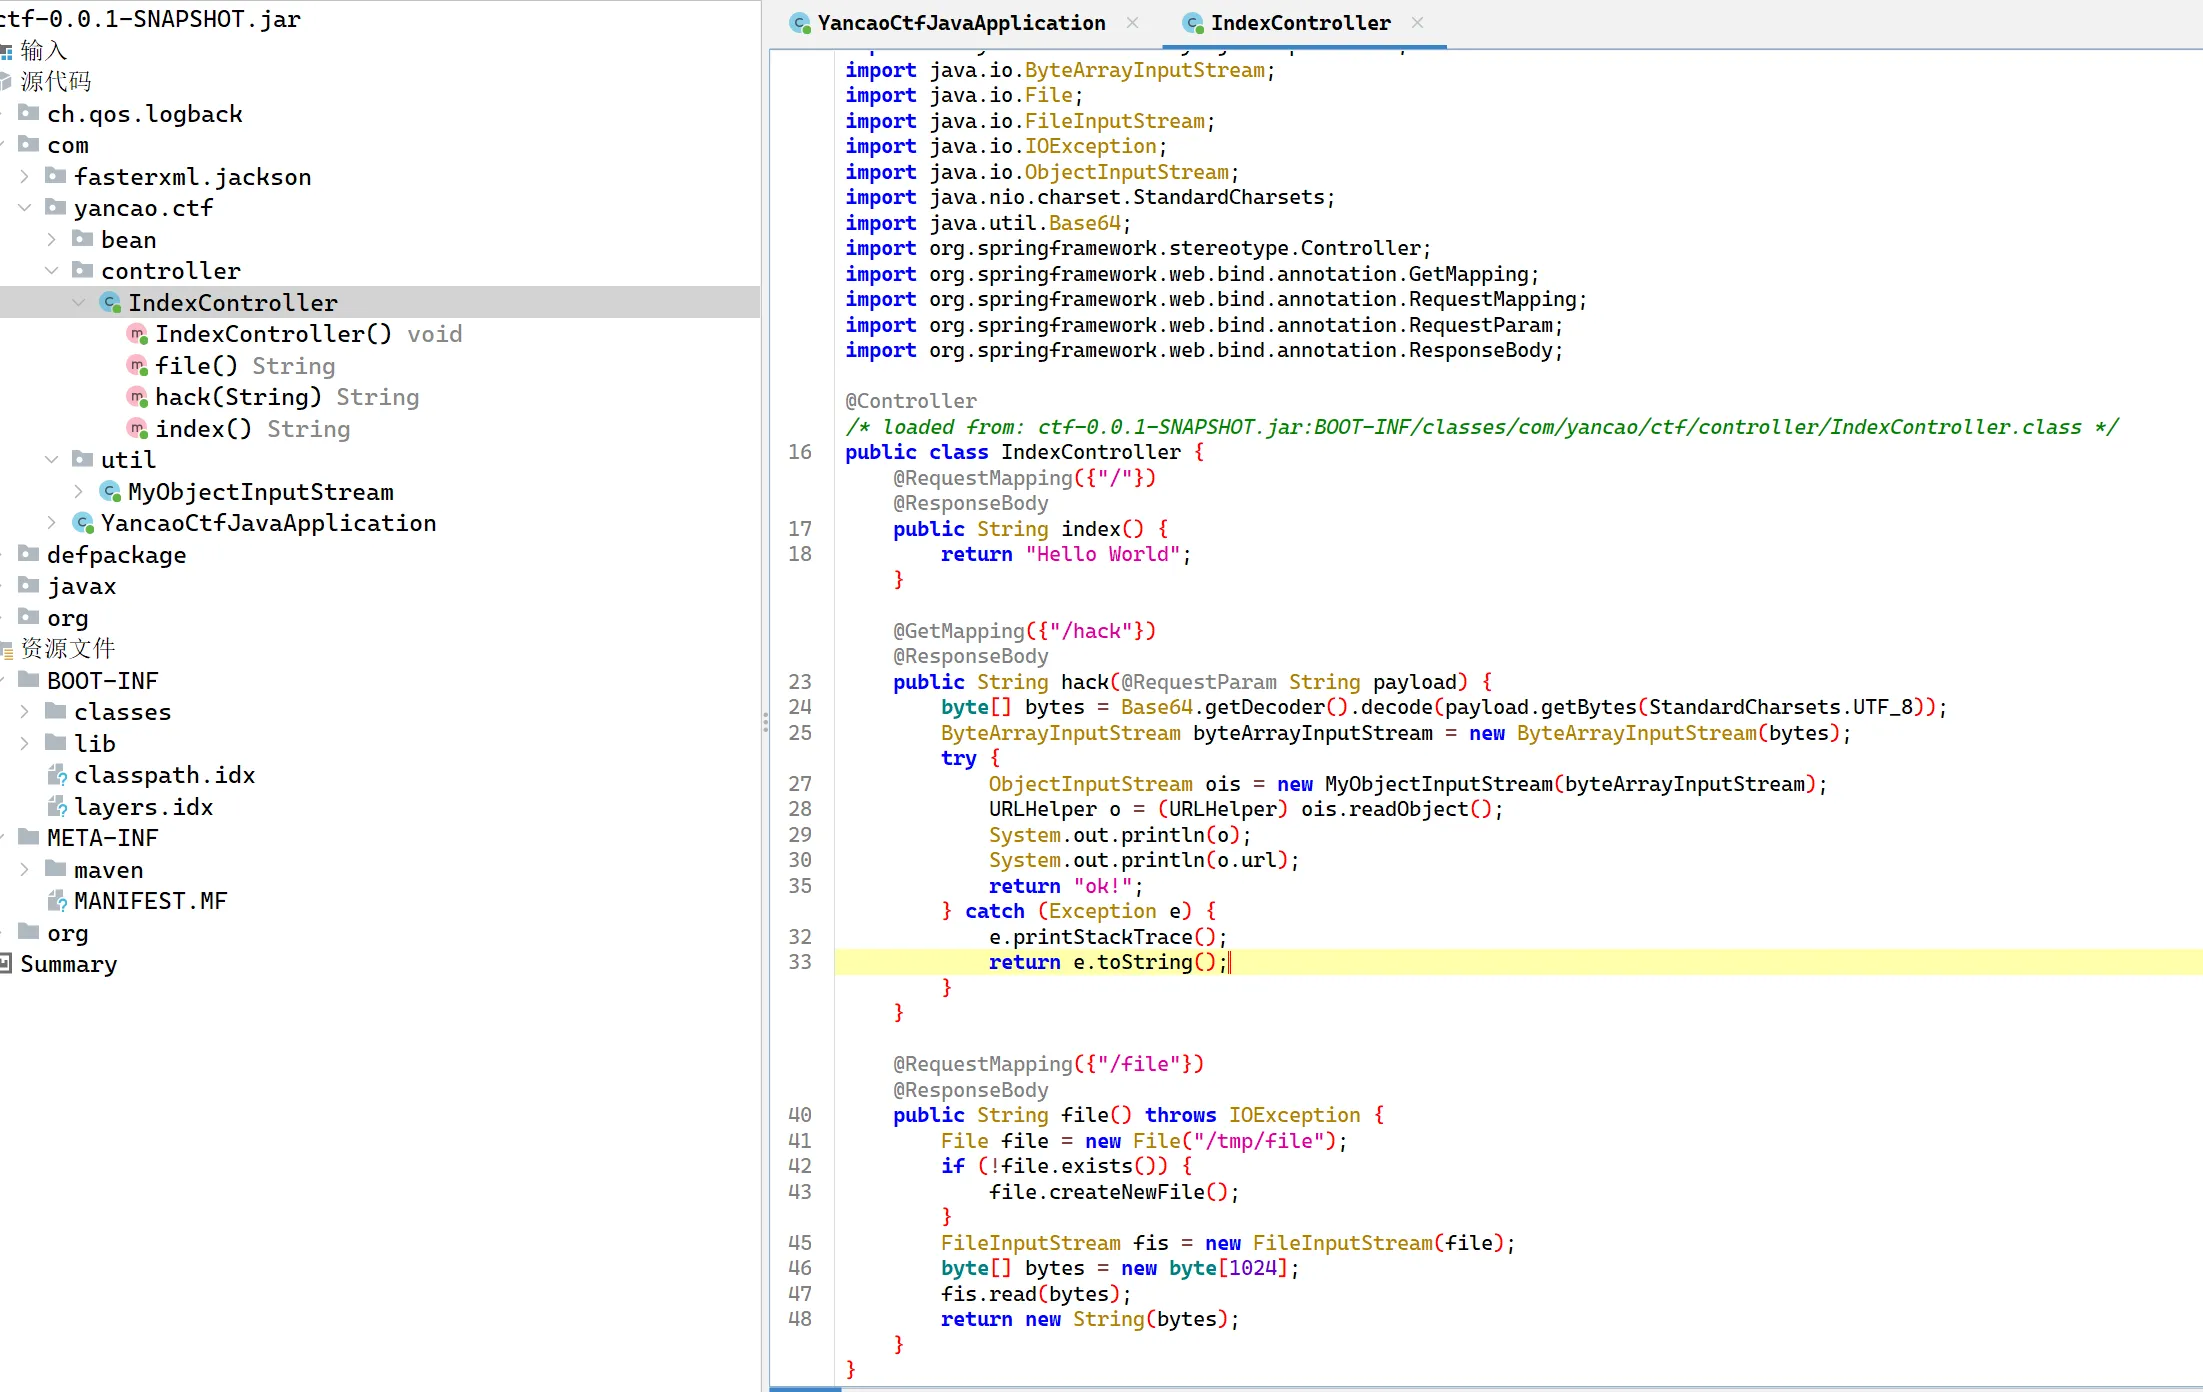This screenshot has width=2203, height=1392.
Task: Open layers.idx in the resource tree
Action: click(143, 807)
